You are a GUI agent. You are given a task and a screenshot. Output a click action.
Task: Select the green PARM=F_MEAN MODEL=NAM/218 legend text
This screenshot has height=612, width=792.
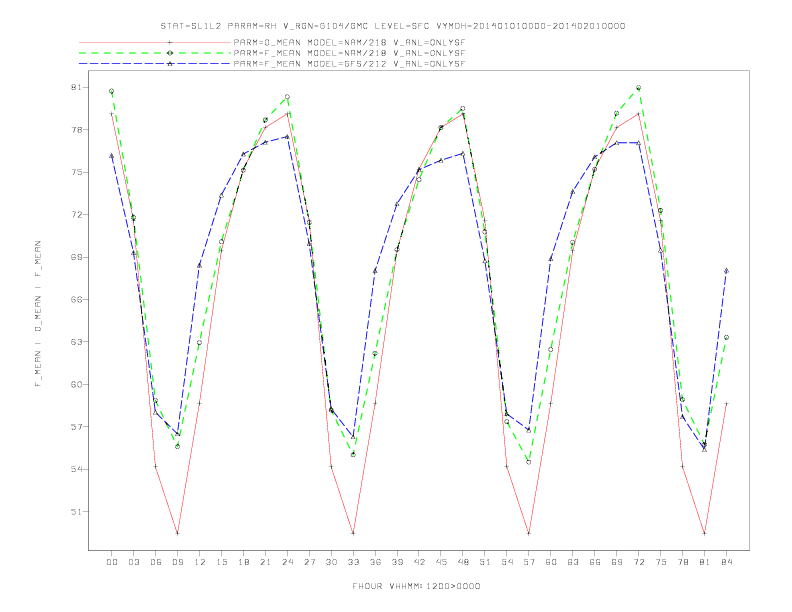349,53
